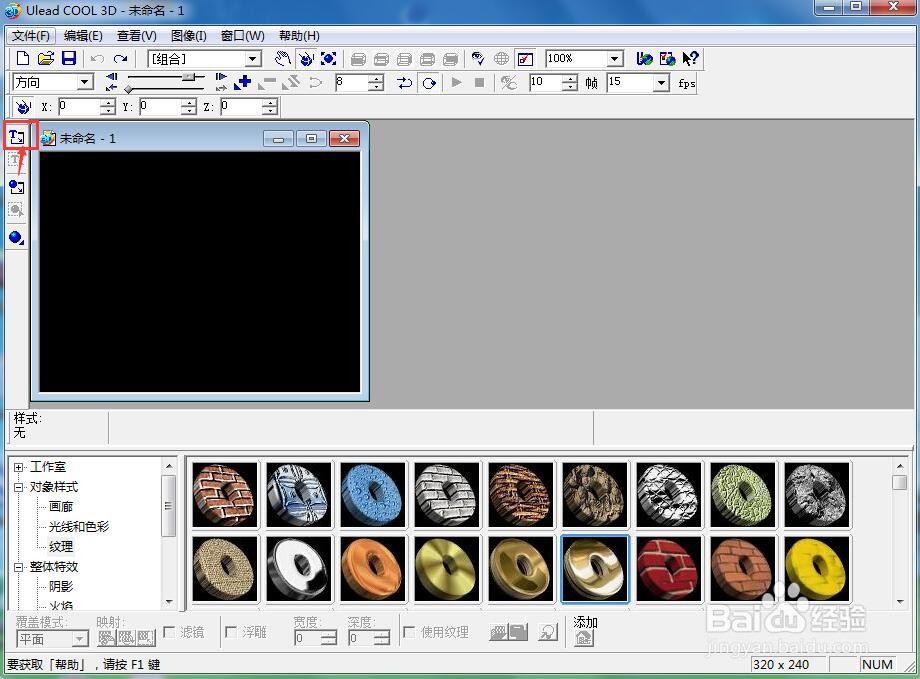920x679 pixels.
Task: Toggle the 浮雕 checkbox
Action: 231,632
